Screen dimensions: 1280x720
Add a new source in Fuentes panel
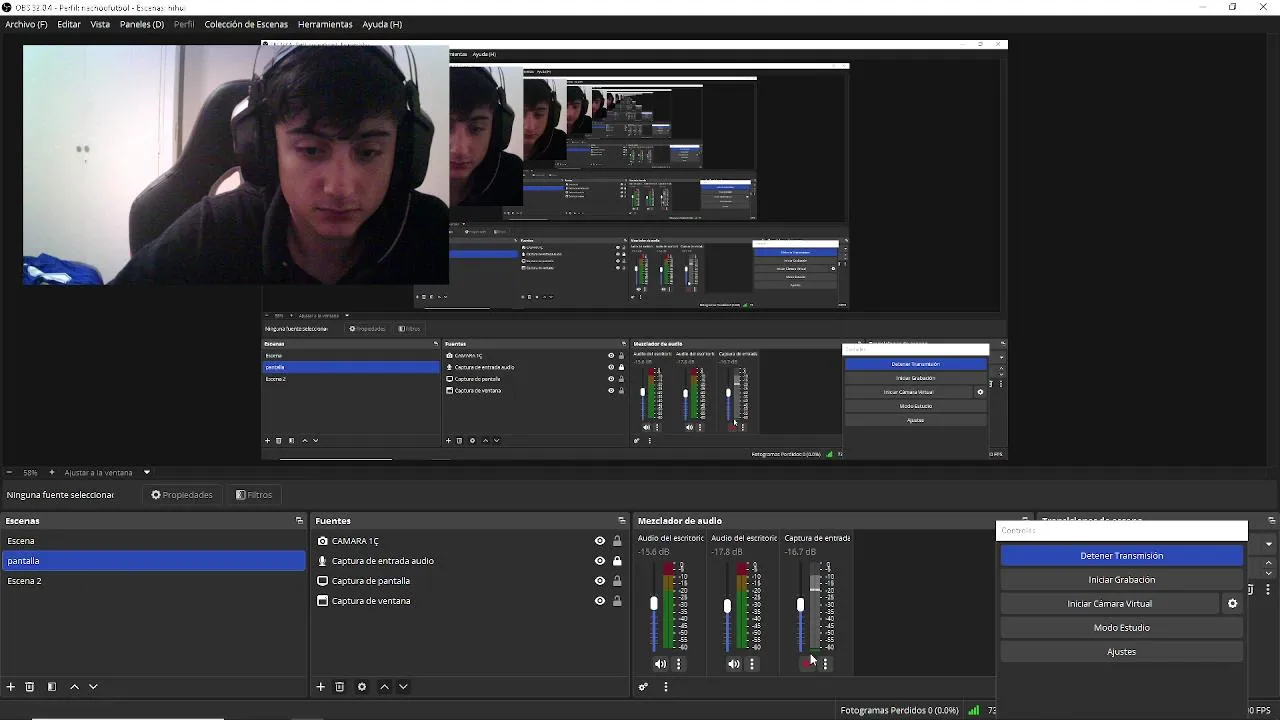tap(321, 687)
